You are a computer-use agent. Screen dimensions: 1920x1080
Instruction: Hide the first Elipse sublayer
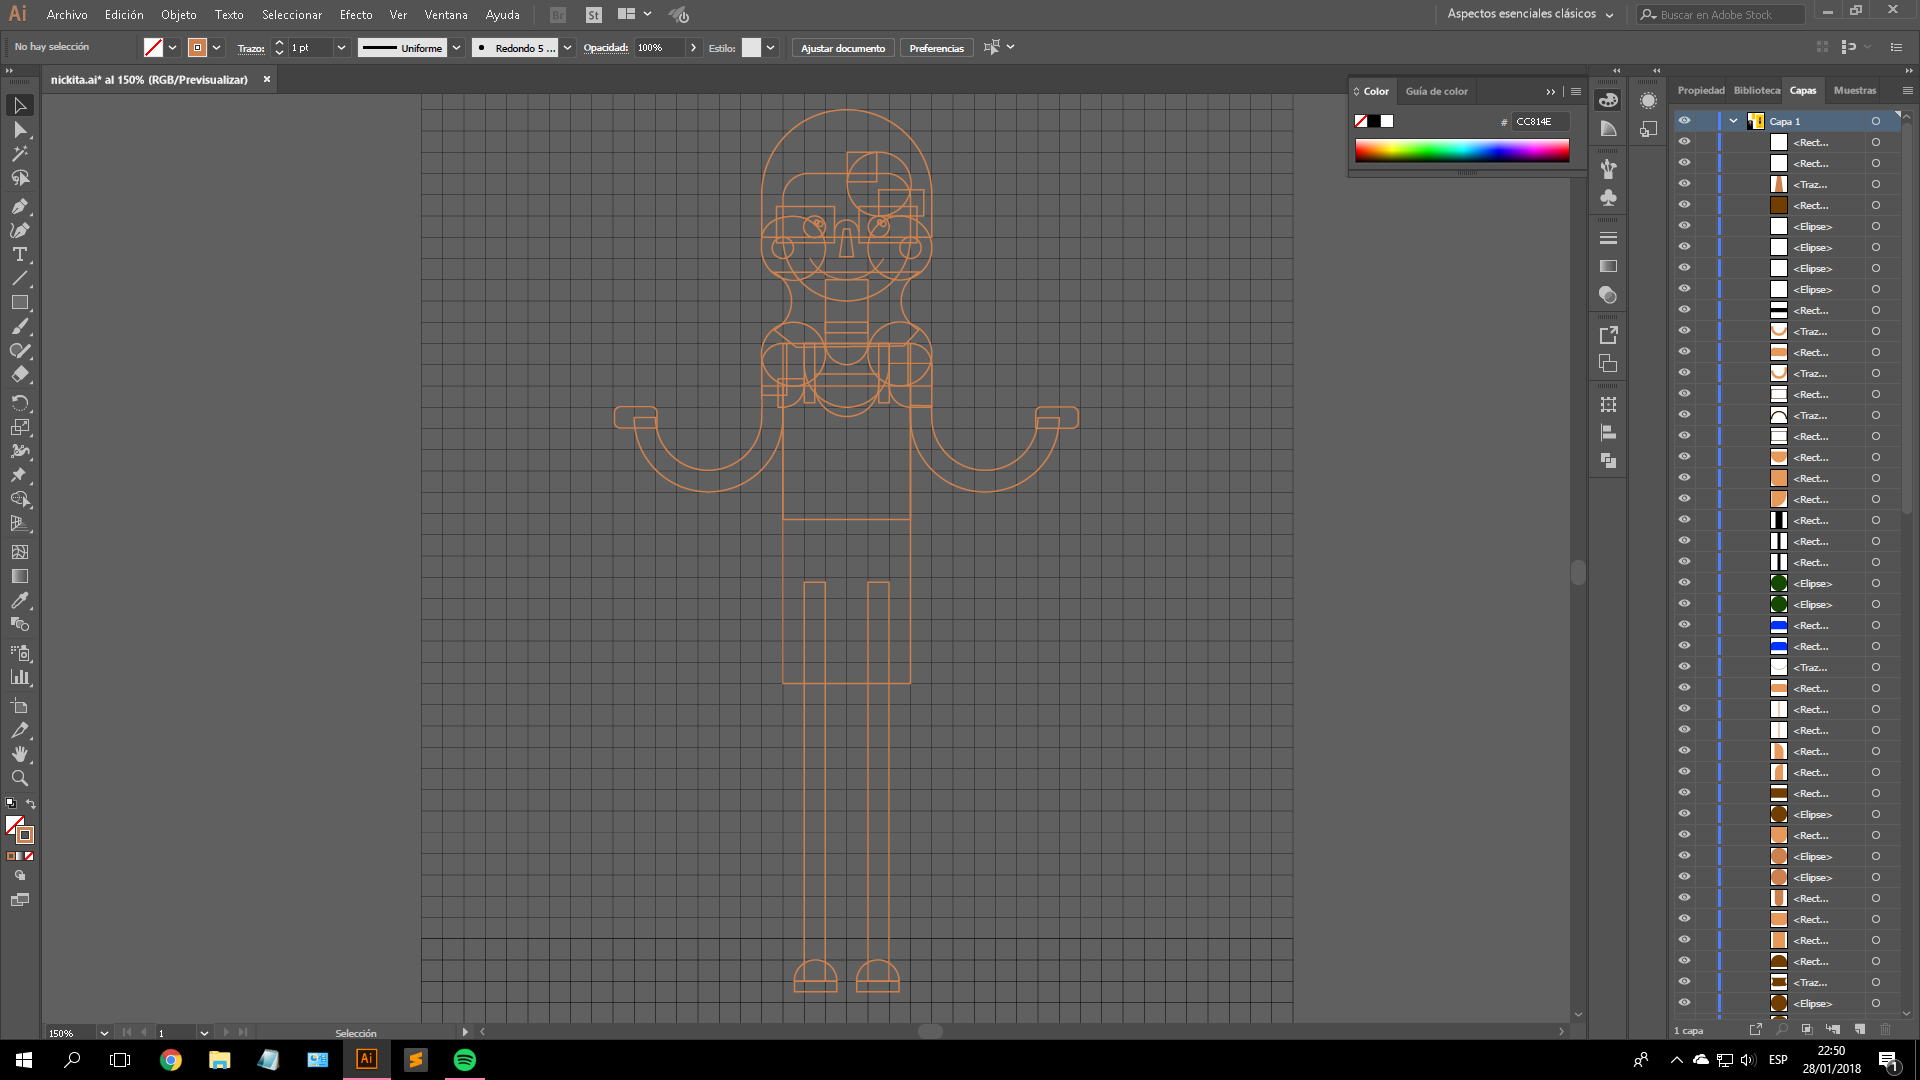coord(1684,226)
